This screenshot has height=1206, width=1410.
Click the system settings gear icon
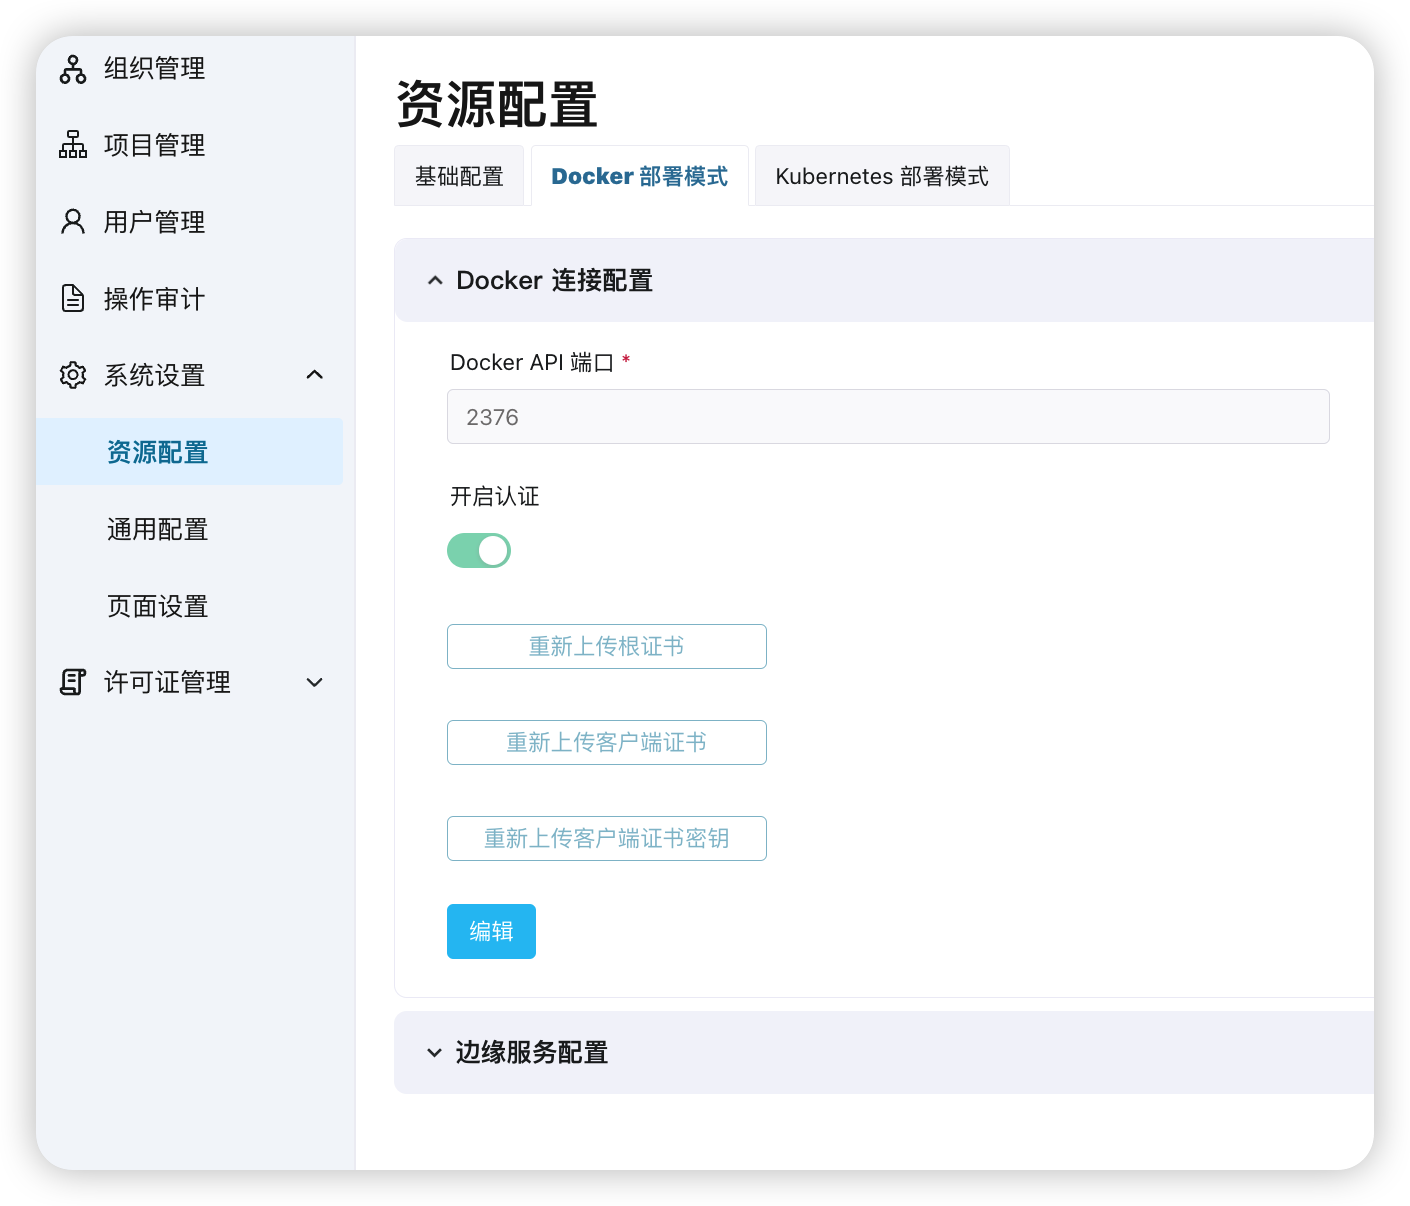pos(73,375)
